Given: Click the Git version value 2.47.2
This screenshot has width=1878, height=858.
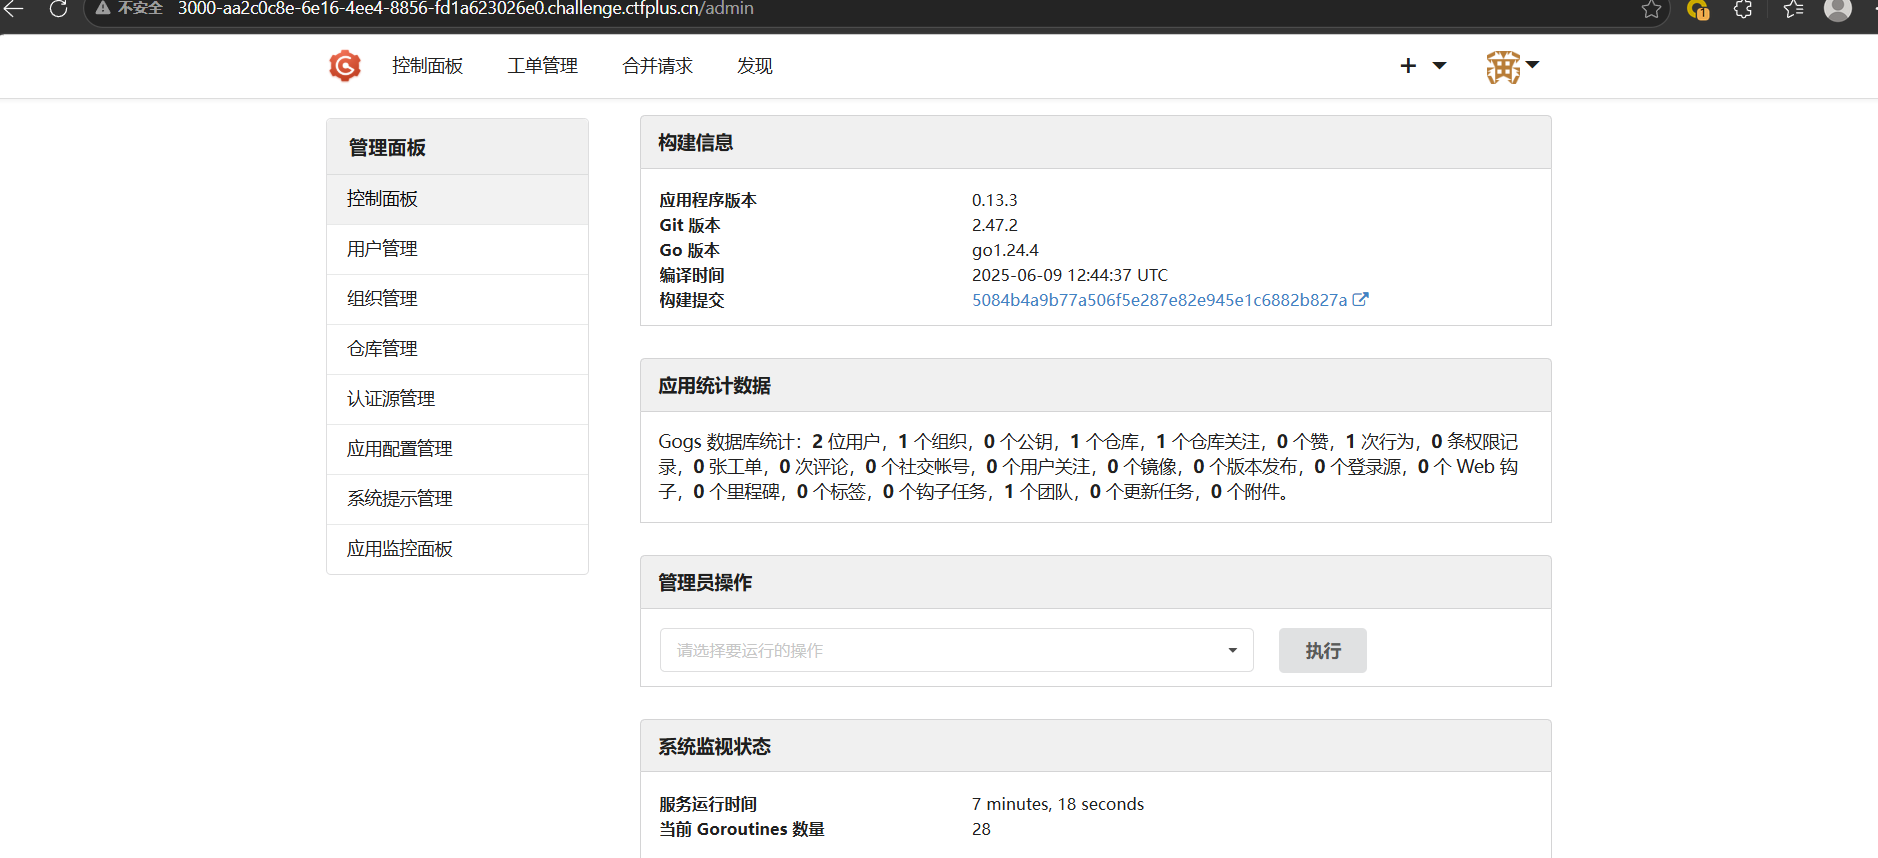Looking at the screenshot, I should [994, 225].
